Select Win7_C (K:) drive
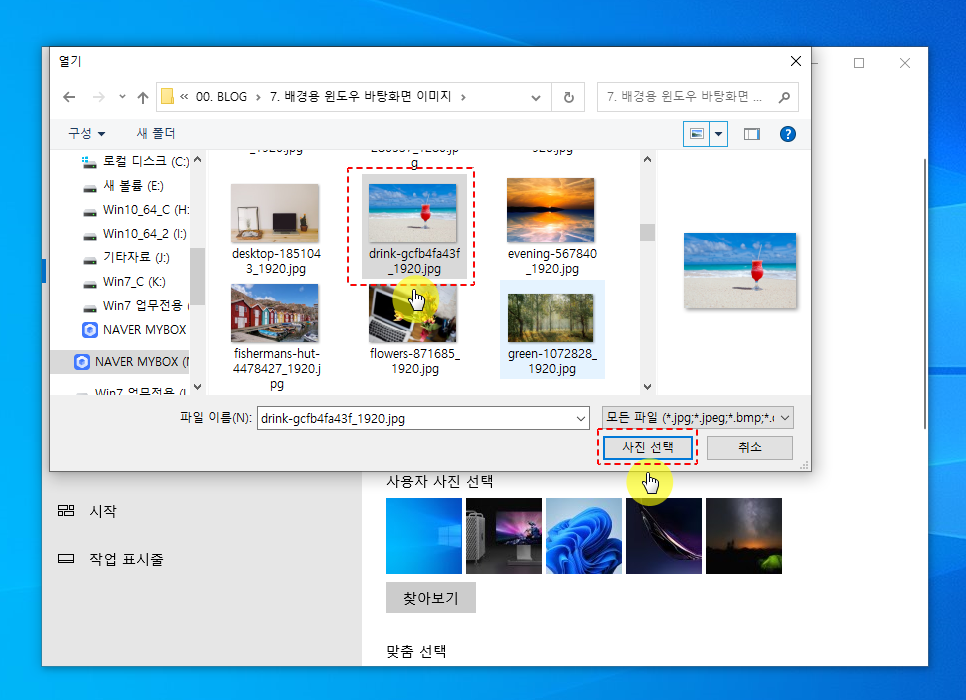 click(124, 282)
